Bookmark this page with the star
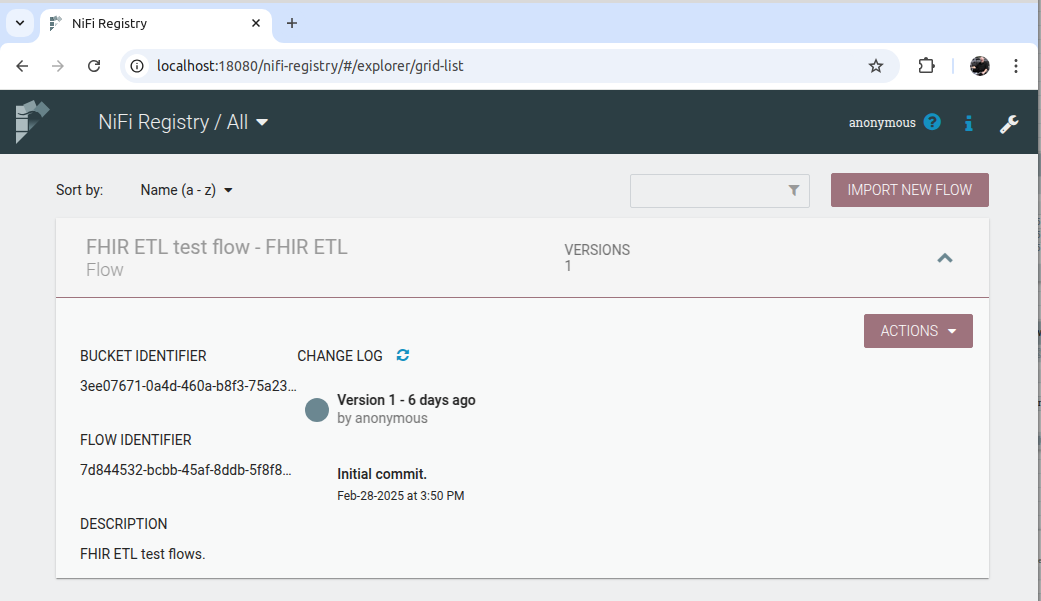Image resolution: width=1041 pixels, height=601 pixels. pos(876,66)
